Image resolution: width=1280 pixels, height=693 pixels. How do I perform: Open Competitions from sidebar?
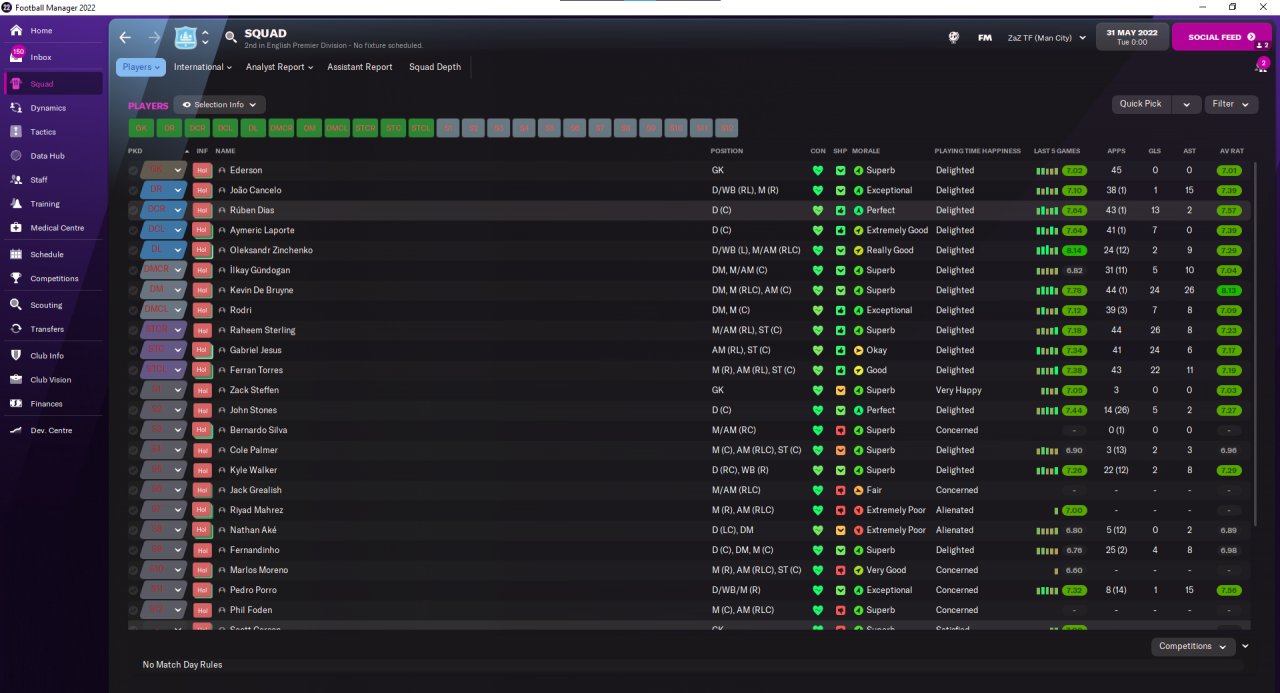point(52,279)
